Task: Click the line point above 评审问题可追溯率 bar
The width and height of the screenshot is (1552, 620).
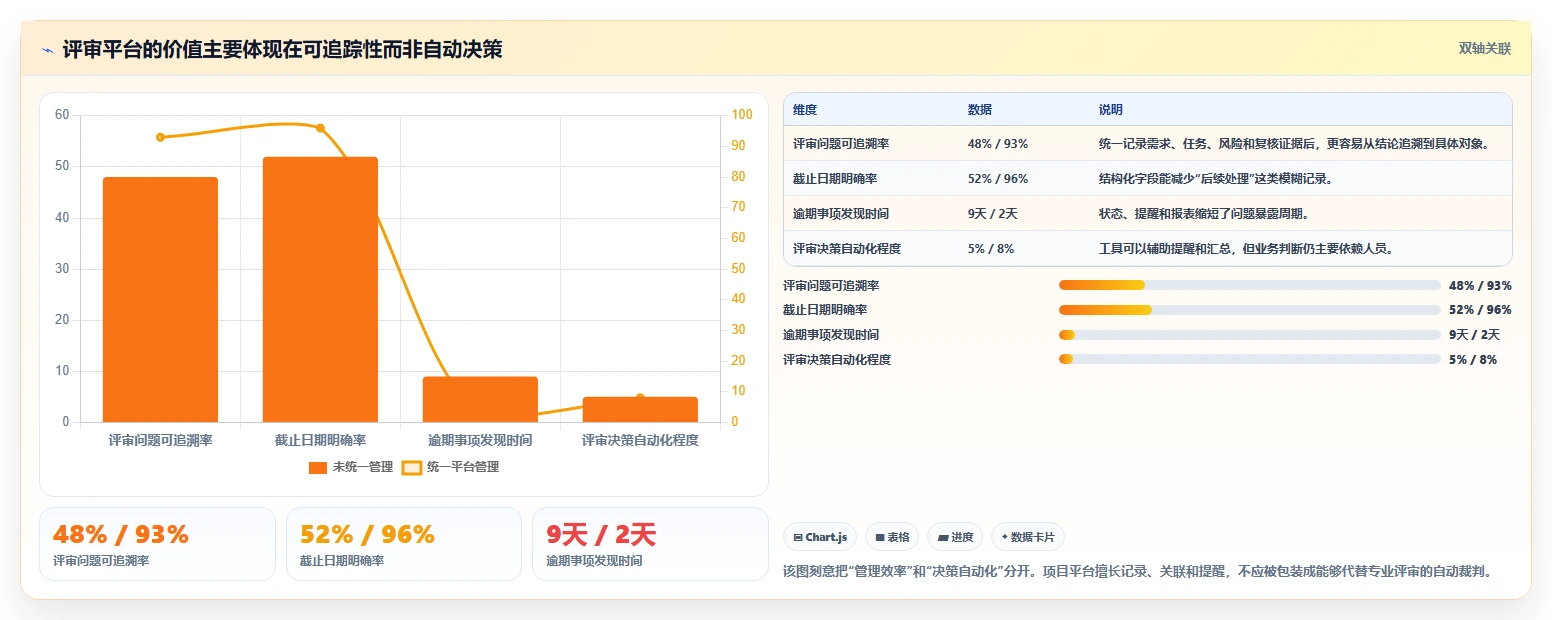Action: [x=160, y=137]
